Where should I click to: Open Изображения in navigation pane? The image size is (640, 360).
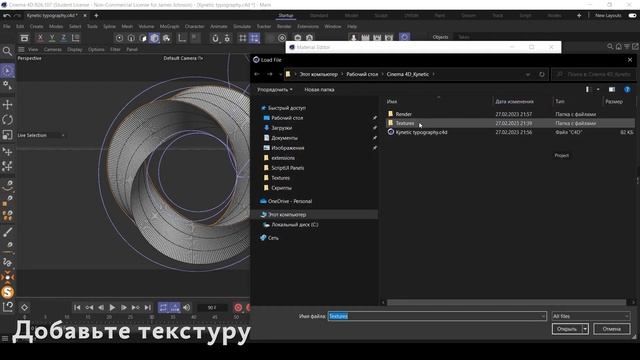tap(287, 148)
